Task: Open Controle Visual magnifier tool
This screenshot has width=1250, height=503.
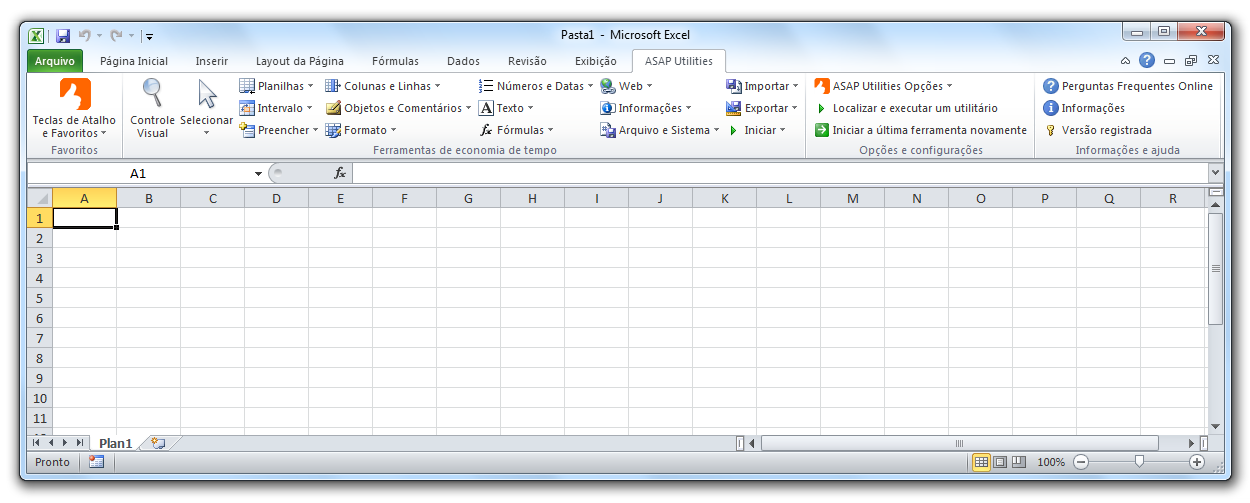Action: (x=152, y=109)
